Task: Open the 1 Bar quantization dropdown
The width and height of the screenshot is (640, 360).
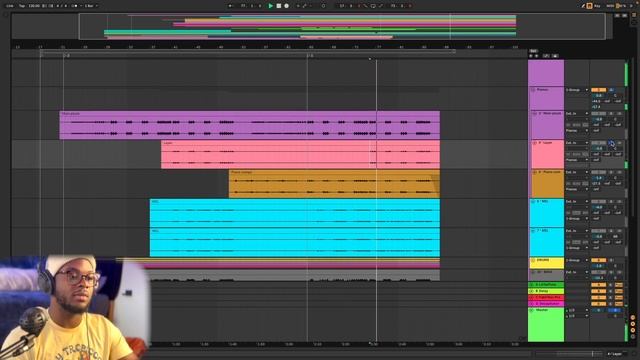Action: tap(90, 6)
